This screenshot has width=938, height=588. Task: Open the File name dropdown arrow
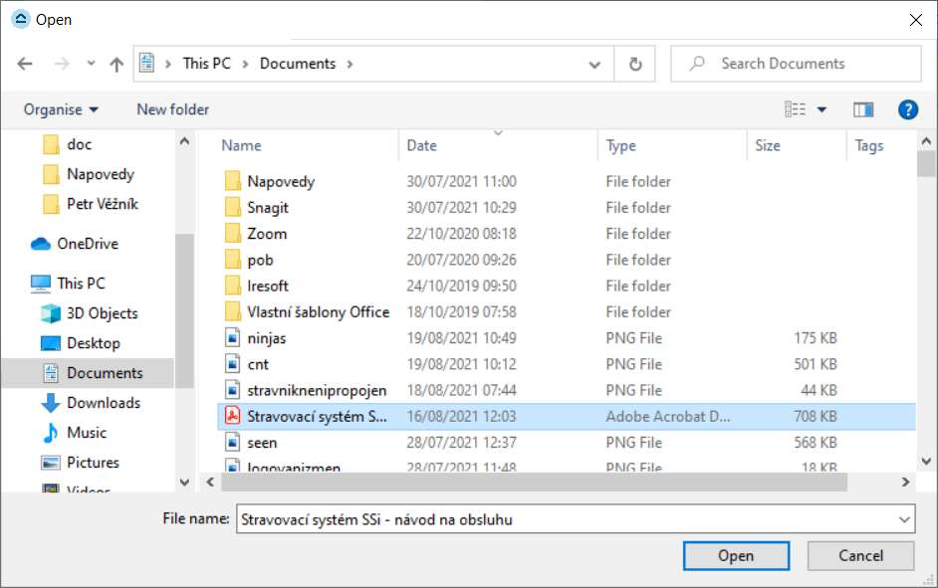coord(904,519)
